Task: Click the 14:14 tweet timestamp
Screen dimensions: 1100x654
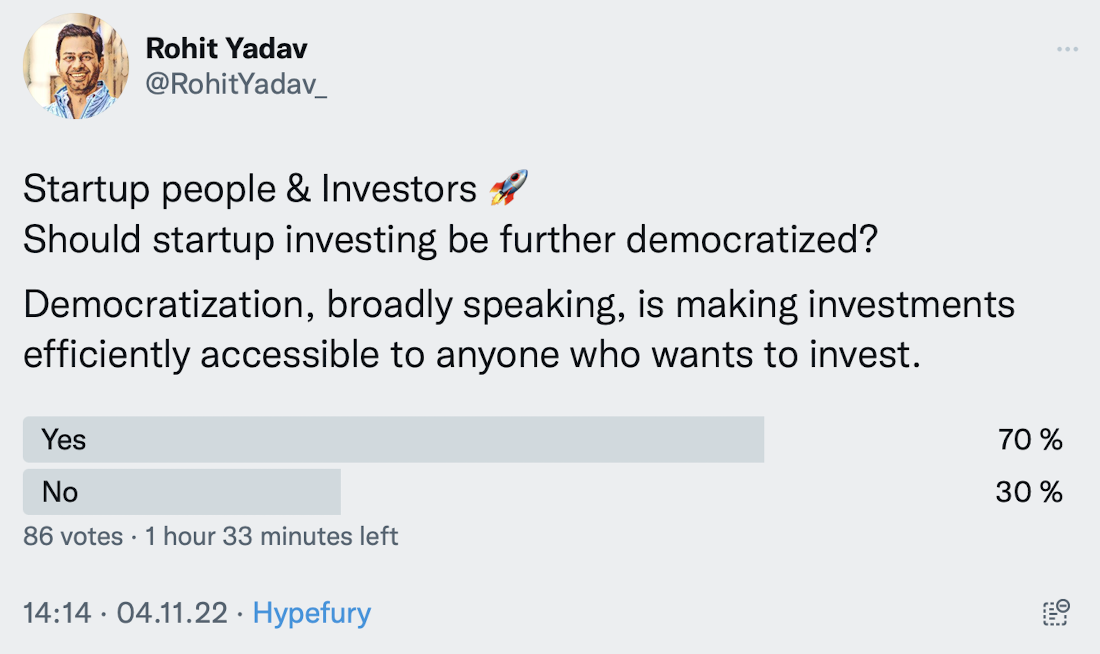Action: tap(58, 612)
